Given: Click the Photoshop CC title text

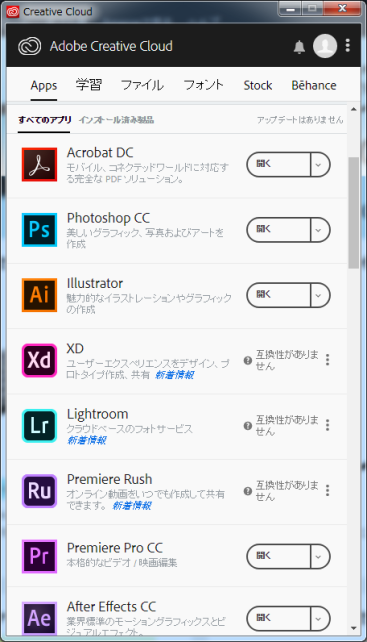Looking at the screenshot, I should coord(108,218).
